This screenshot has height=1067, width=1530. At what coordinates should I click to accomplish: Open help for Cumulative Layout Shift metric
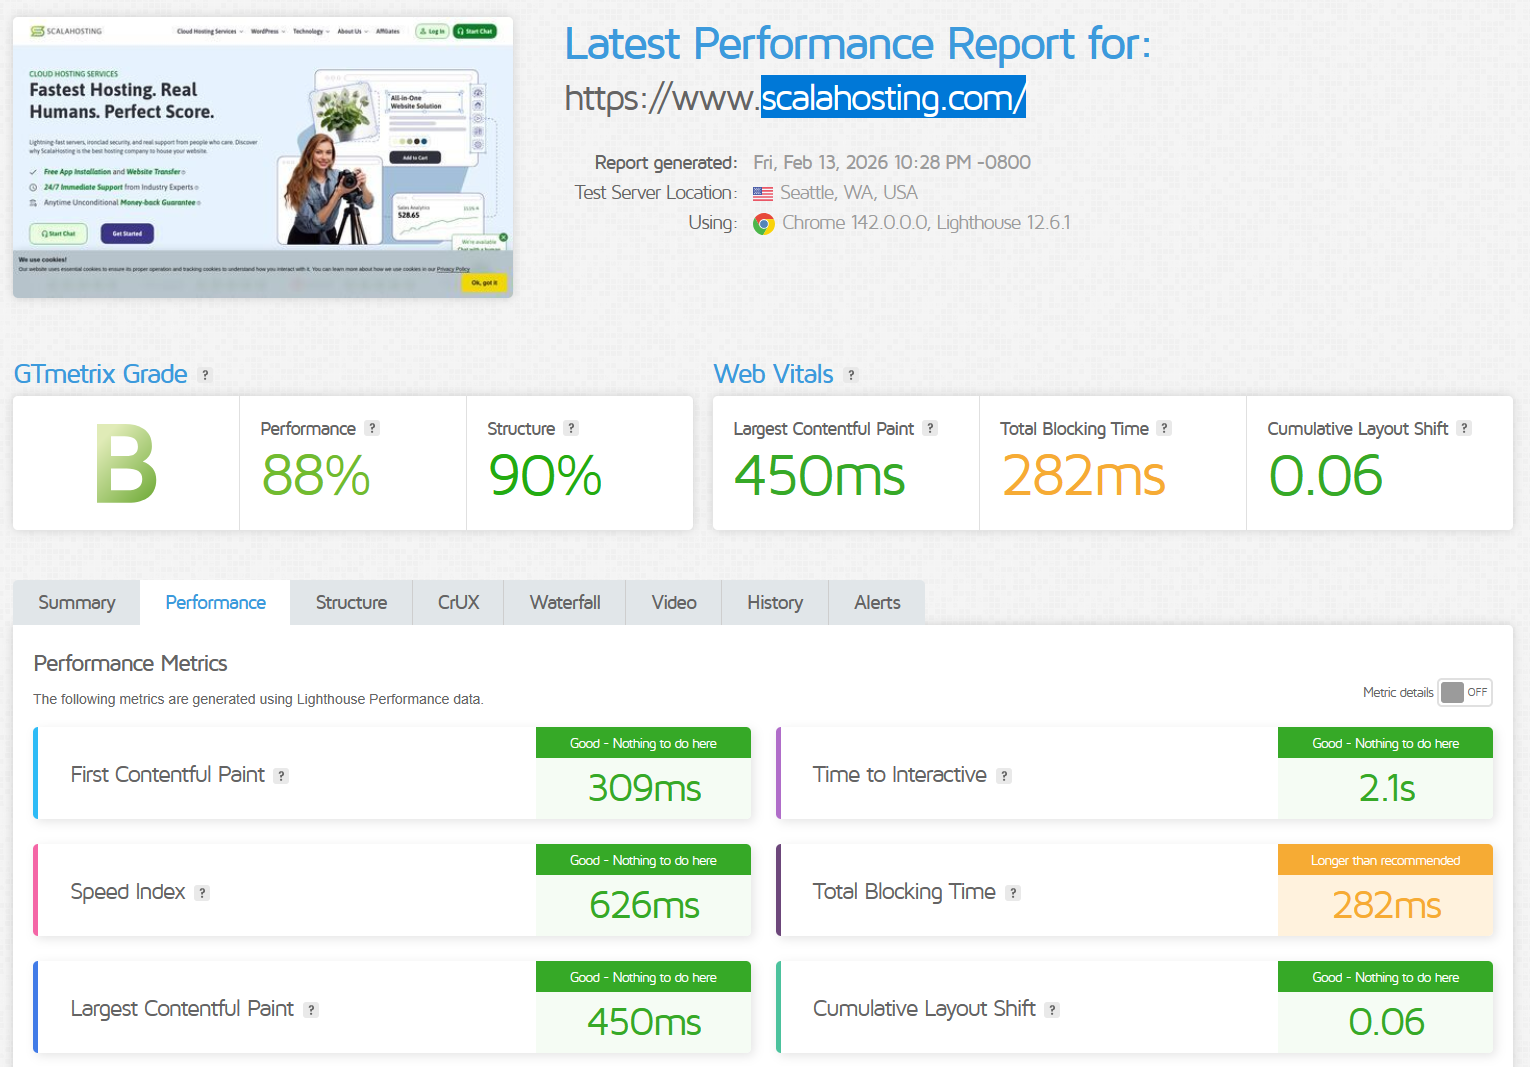pyautogui.click(x=1051, y=1009)
